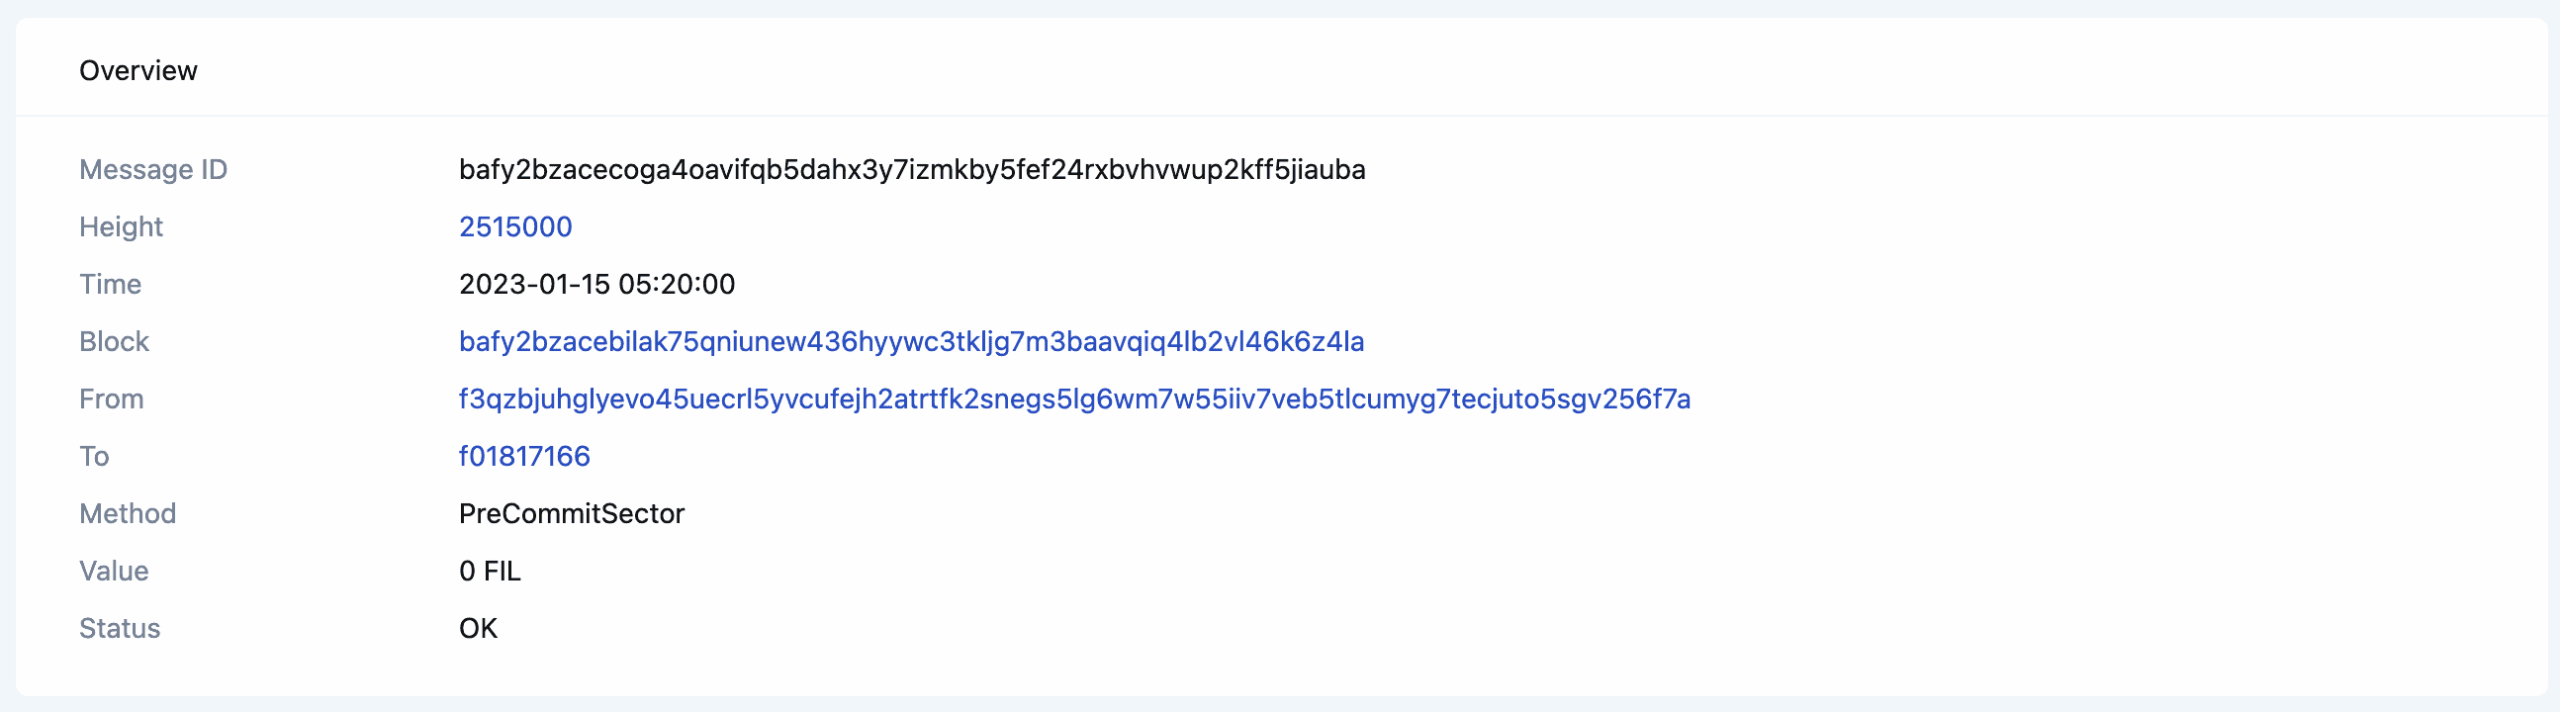The height and width of the screenshot is (712, 2560).
Task: Click the Time field label
Action: pyautogui.click(x=110, y=284)
